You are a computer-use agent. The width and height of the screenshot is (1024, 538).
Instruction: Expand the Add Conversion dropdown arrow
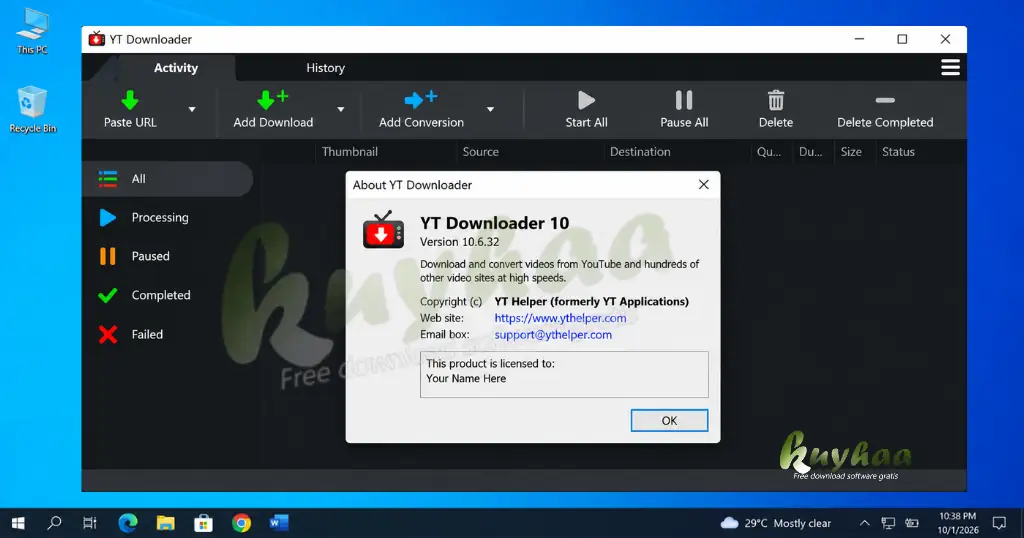[490, 110]
